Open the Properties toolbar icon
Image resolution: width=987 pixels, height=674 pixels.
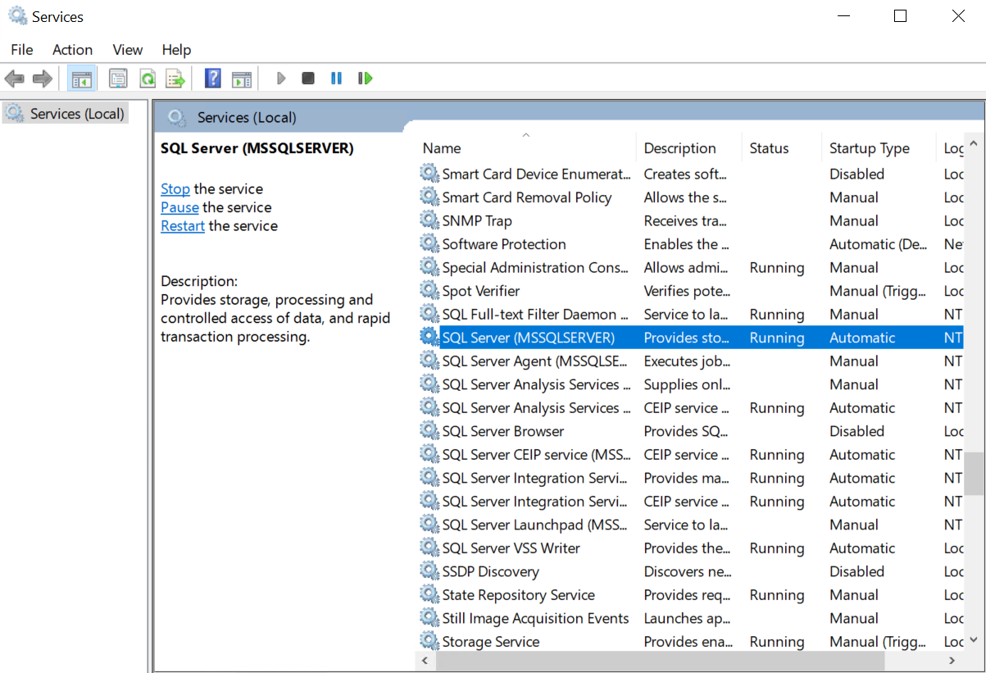[118, 79]
